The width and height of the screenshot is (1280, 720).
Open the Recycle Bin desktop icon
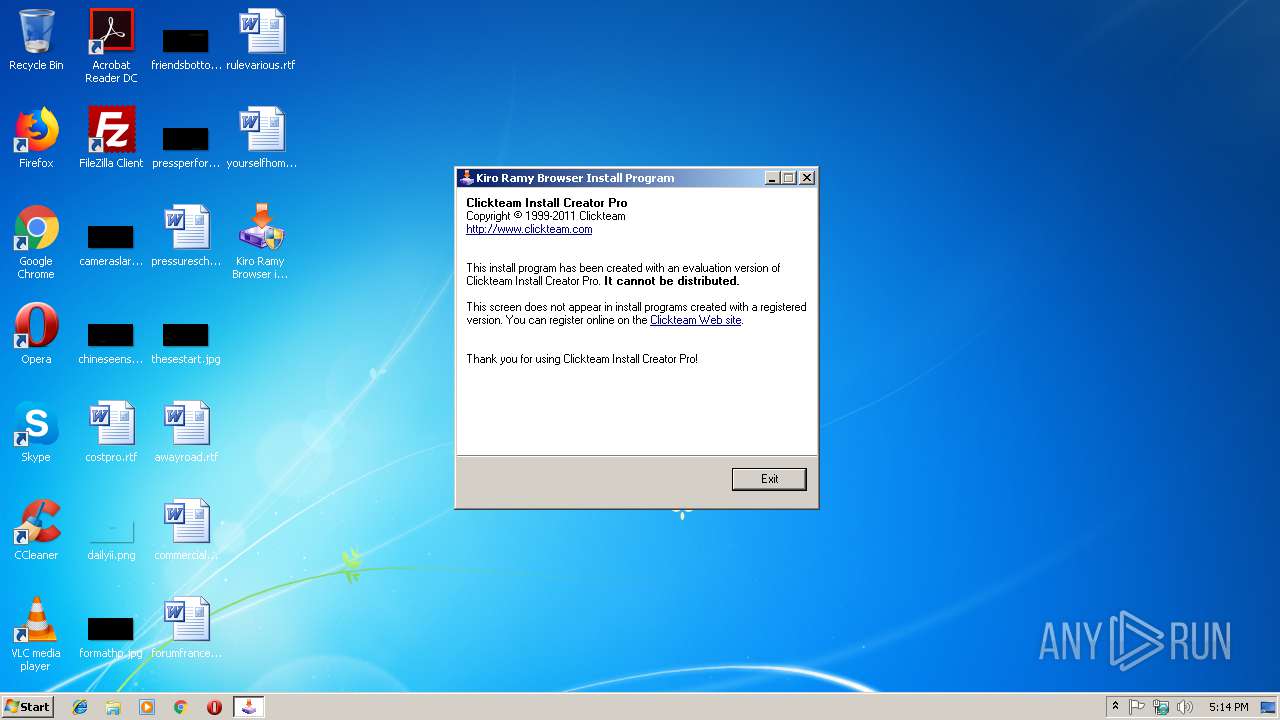click(36, 40)
